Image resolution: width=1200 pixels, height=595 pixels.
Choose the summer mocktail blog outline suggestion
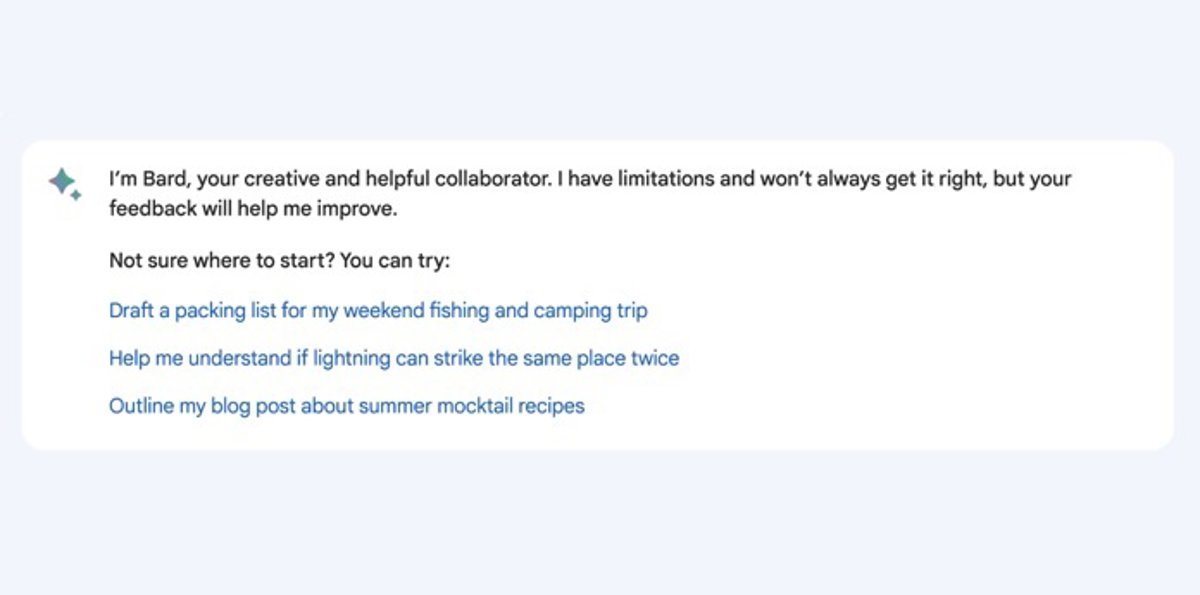point(346,406)
